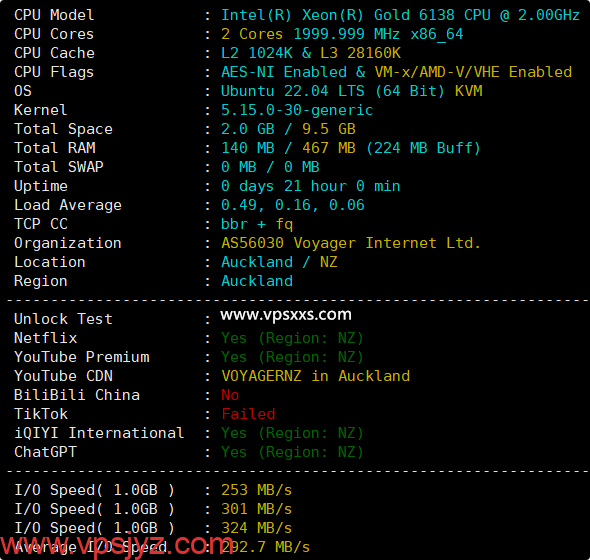Click the Total RAM usage value
Image resolution: width=590 pixels, height=560 pixels.
point(351,148)
